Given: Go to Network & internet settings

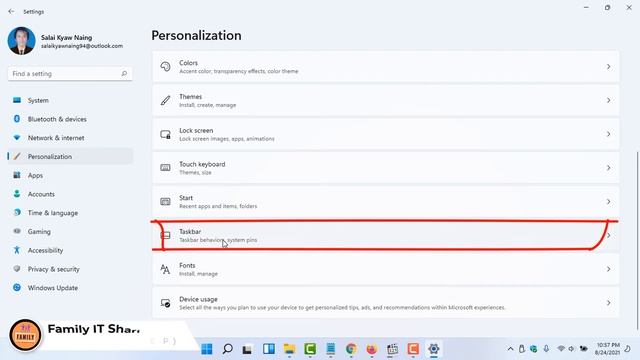Looking at the screenshot, I should 70,138.
